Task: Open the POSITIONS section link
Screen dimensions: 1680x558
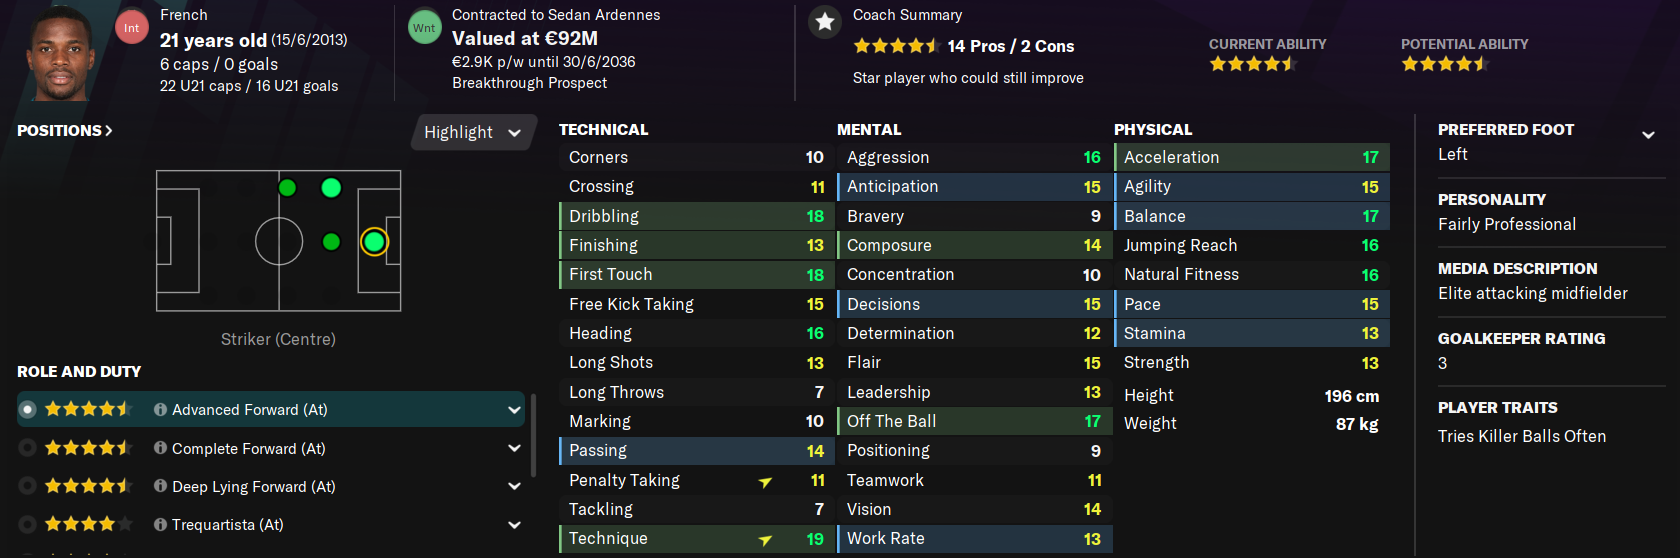Action: [x=65, y=131]
